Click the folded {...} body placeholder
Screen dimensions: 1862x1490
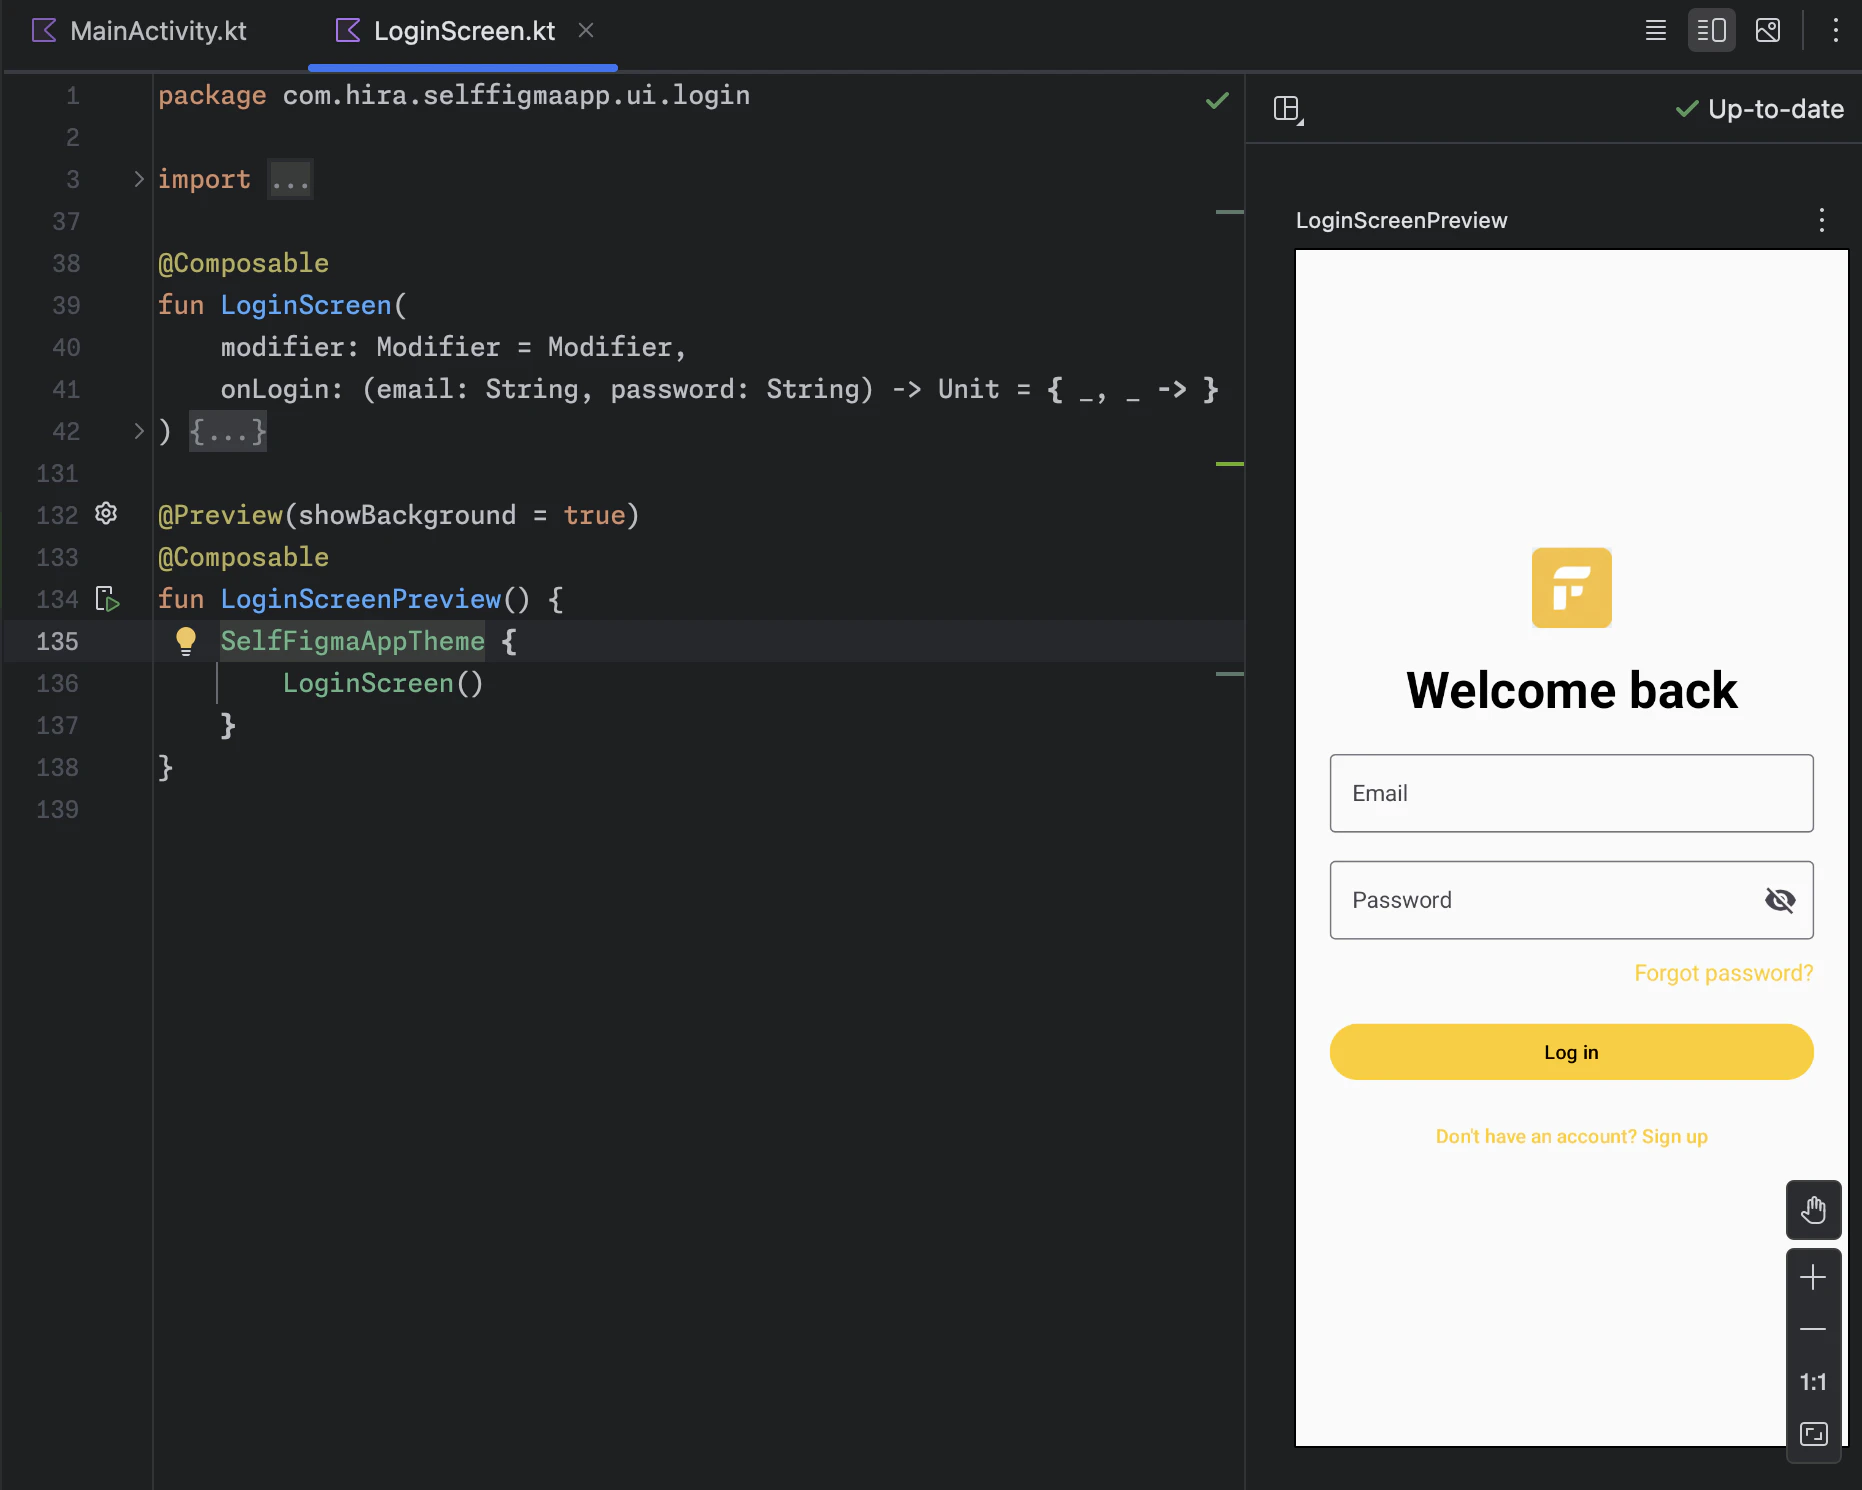(228, 432)
